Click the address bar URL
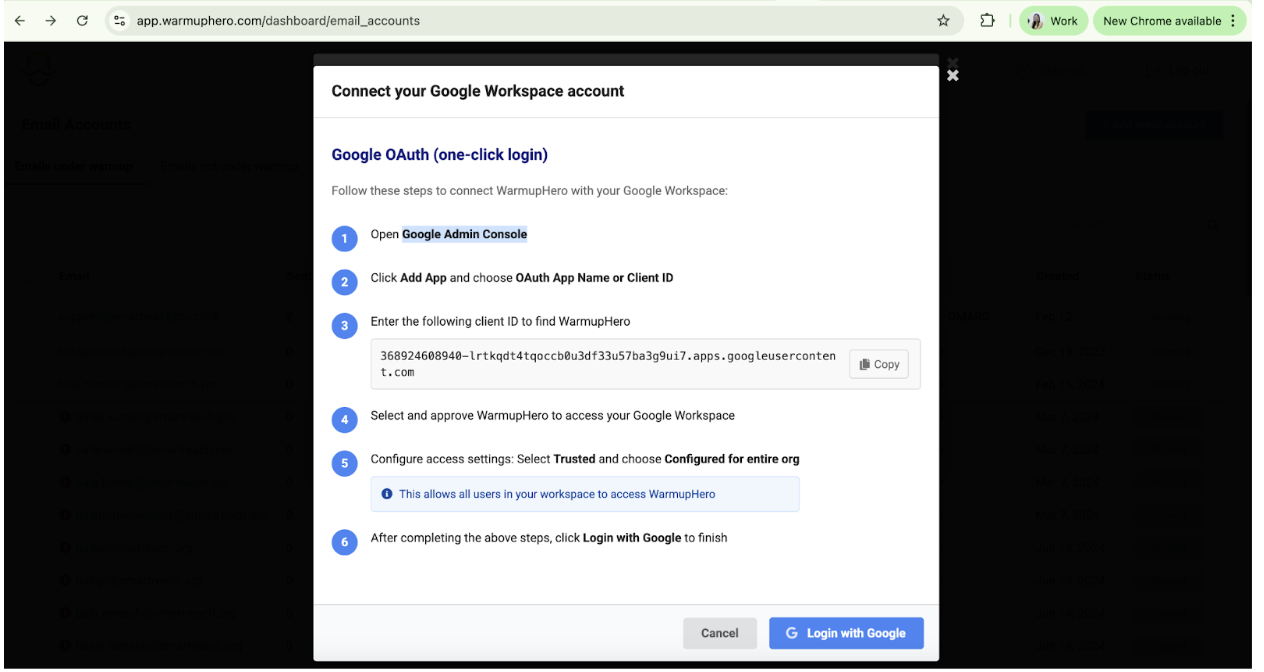Screen dimensions: 1264x672 [x=278, y=20]
